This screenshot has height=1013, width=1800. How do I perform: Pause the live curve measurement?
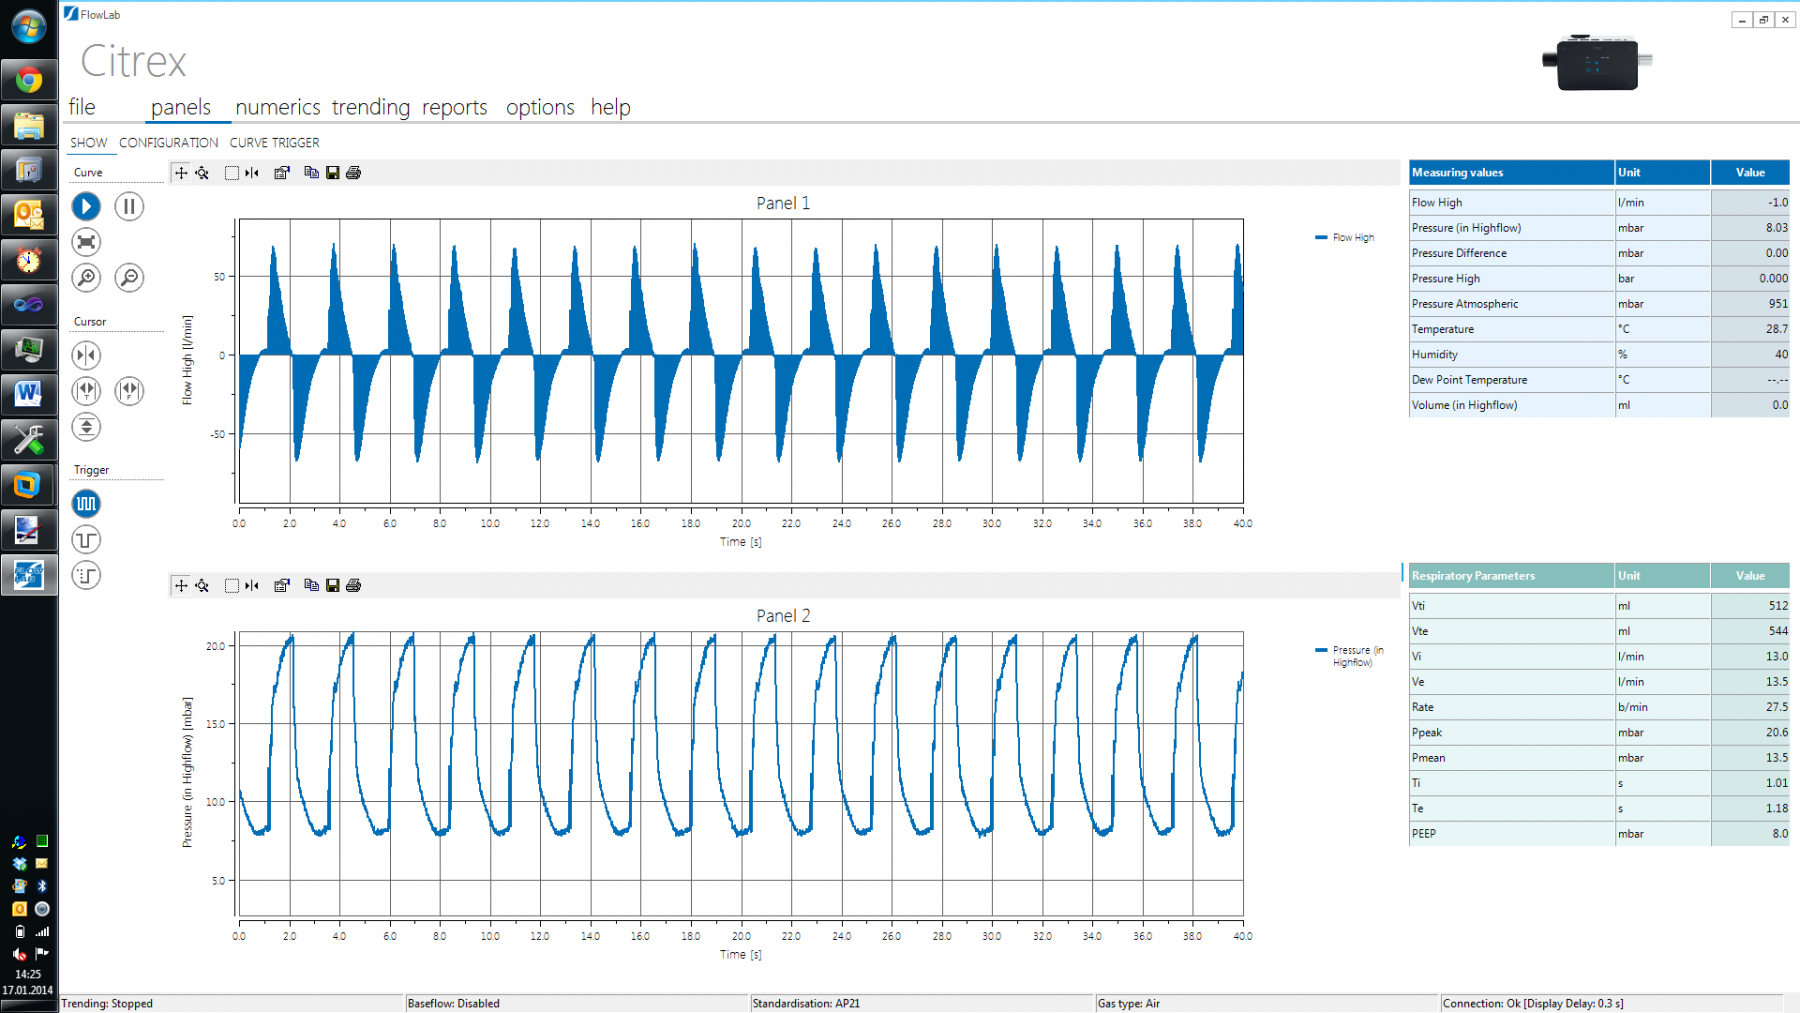click(130, 206)
